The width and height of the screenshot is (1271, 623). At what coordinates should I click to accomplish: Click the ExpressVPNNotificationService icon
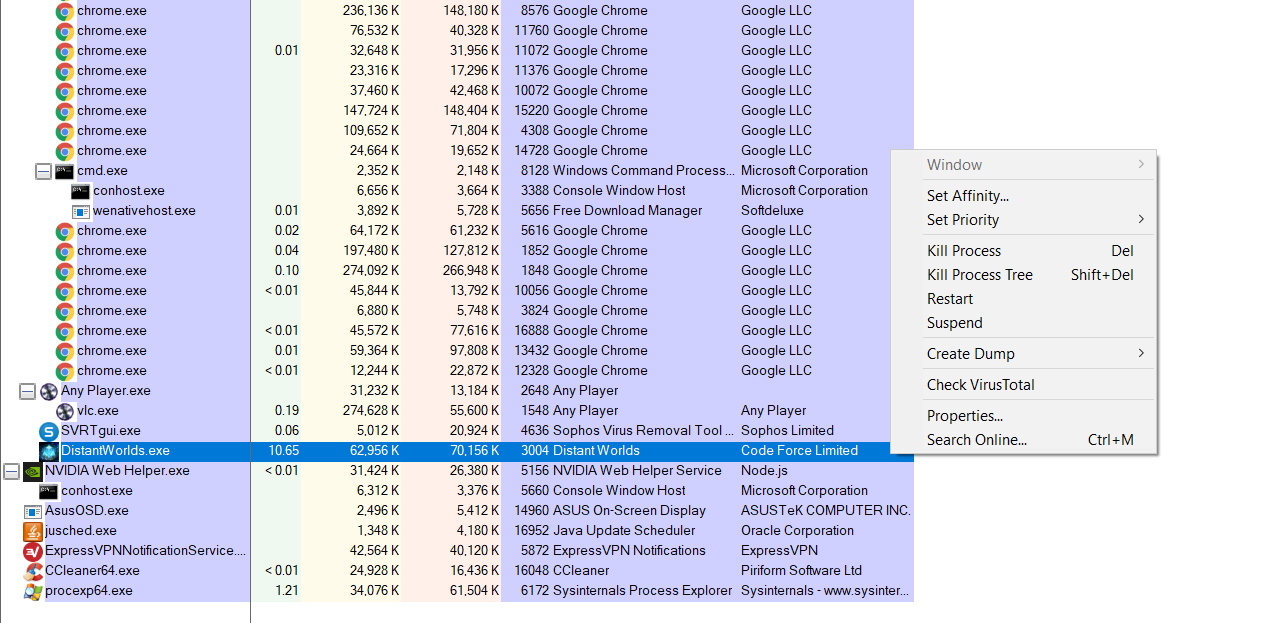pos(32,551)
